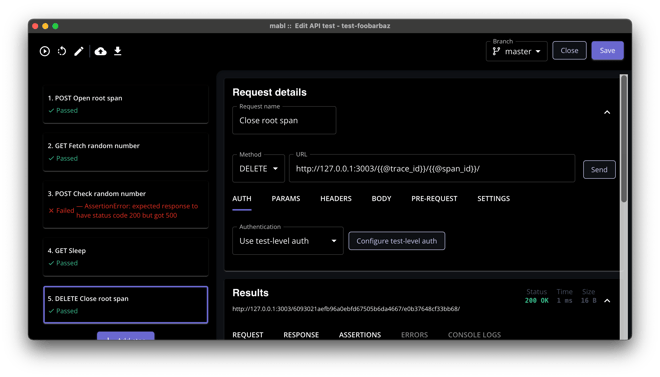Open the Method DELETE dropdown
660x377 pixels.
pos(258,169)
